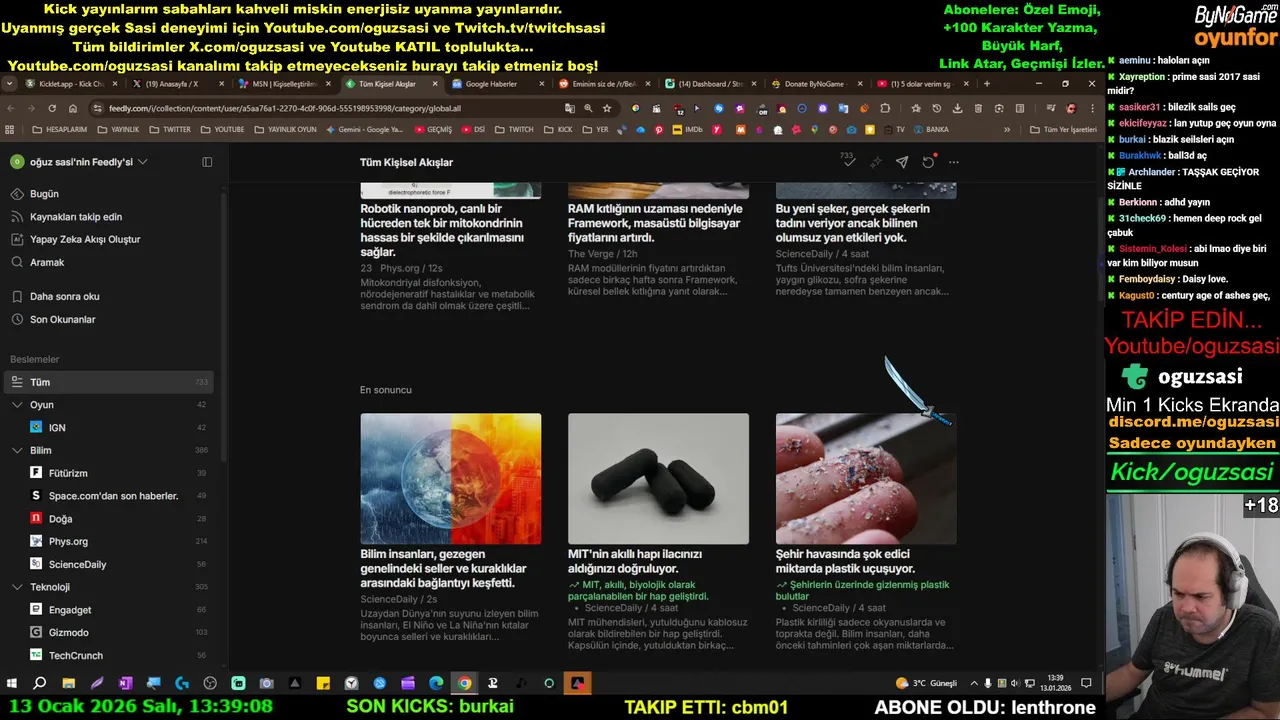
Task: Open Tüm Yer İşaretleri bookmarks folder
Action: tap(1063, 129)
